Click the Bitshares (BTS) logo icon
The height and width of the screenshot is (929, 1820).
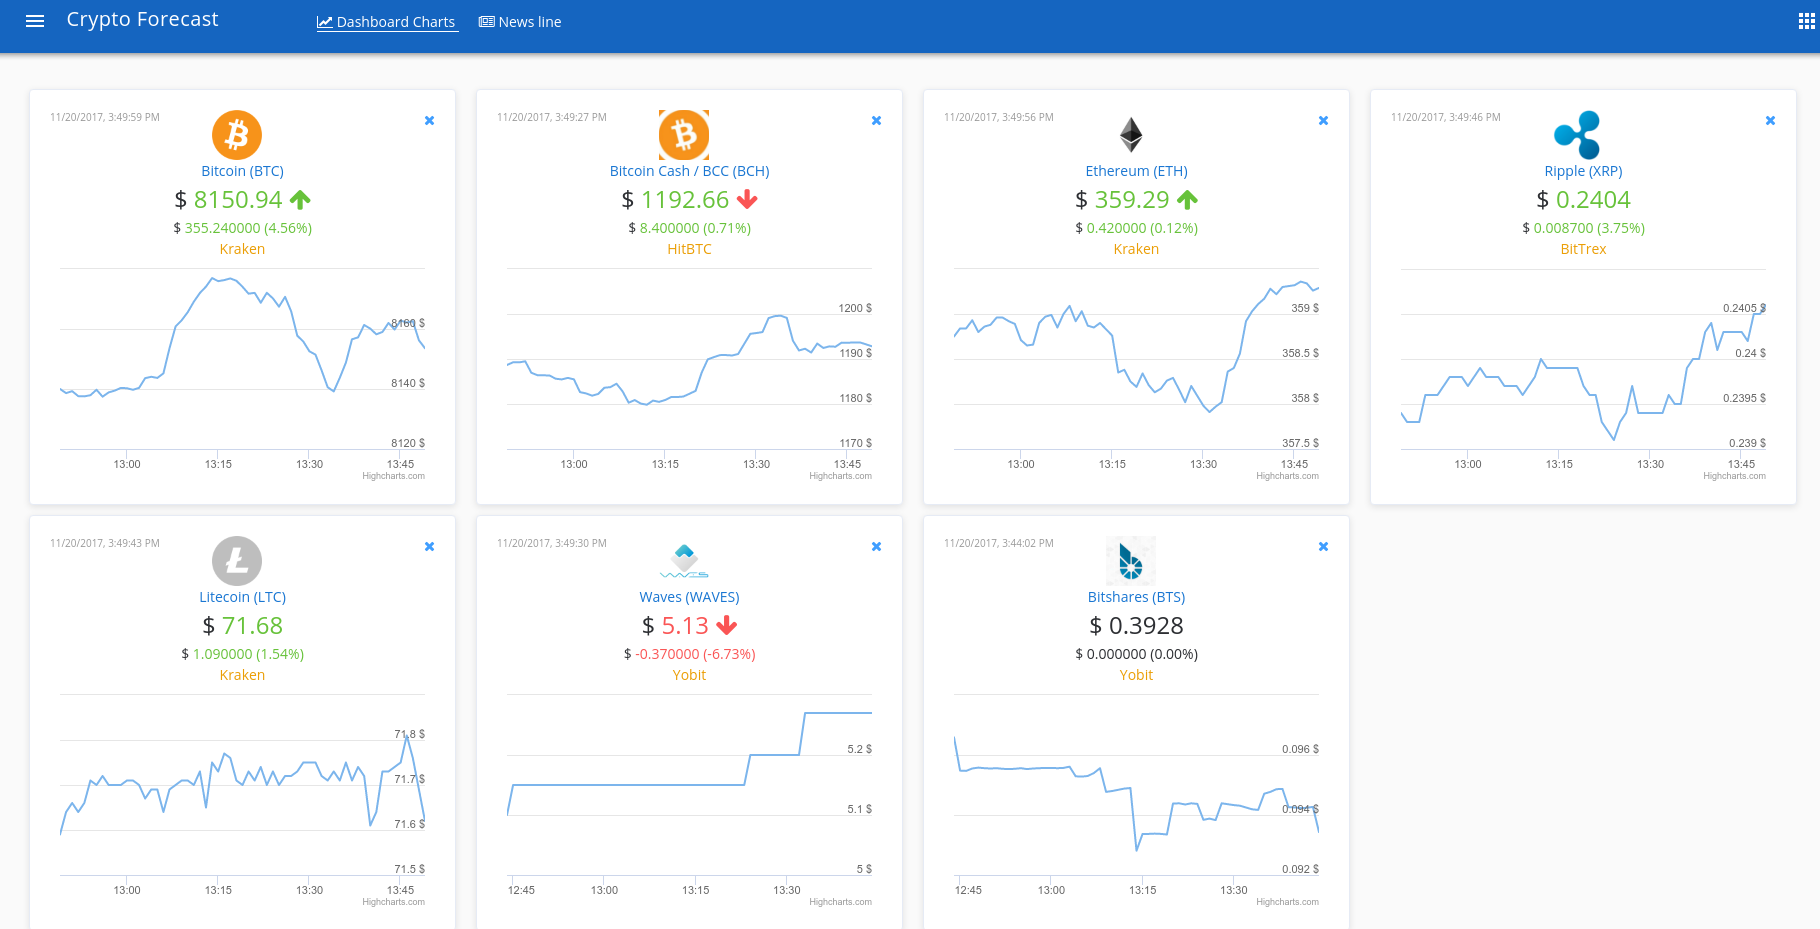[x=1131, y=560]
